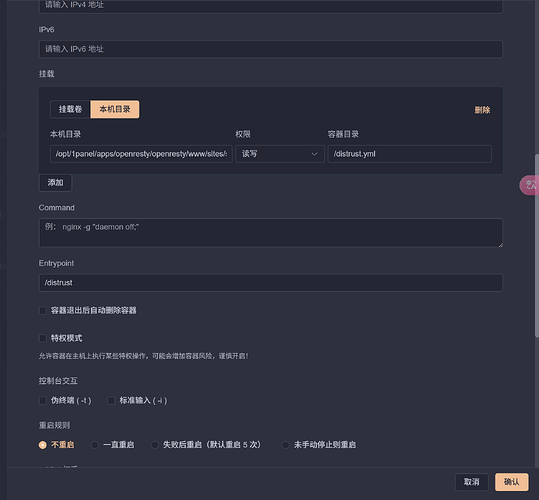539x500 pixels.
Task: Click the 确认 button
Action: (x=512, y=482)
